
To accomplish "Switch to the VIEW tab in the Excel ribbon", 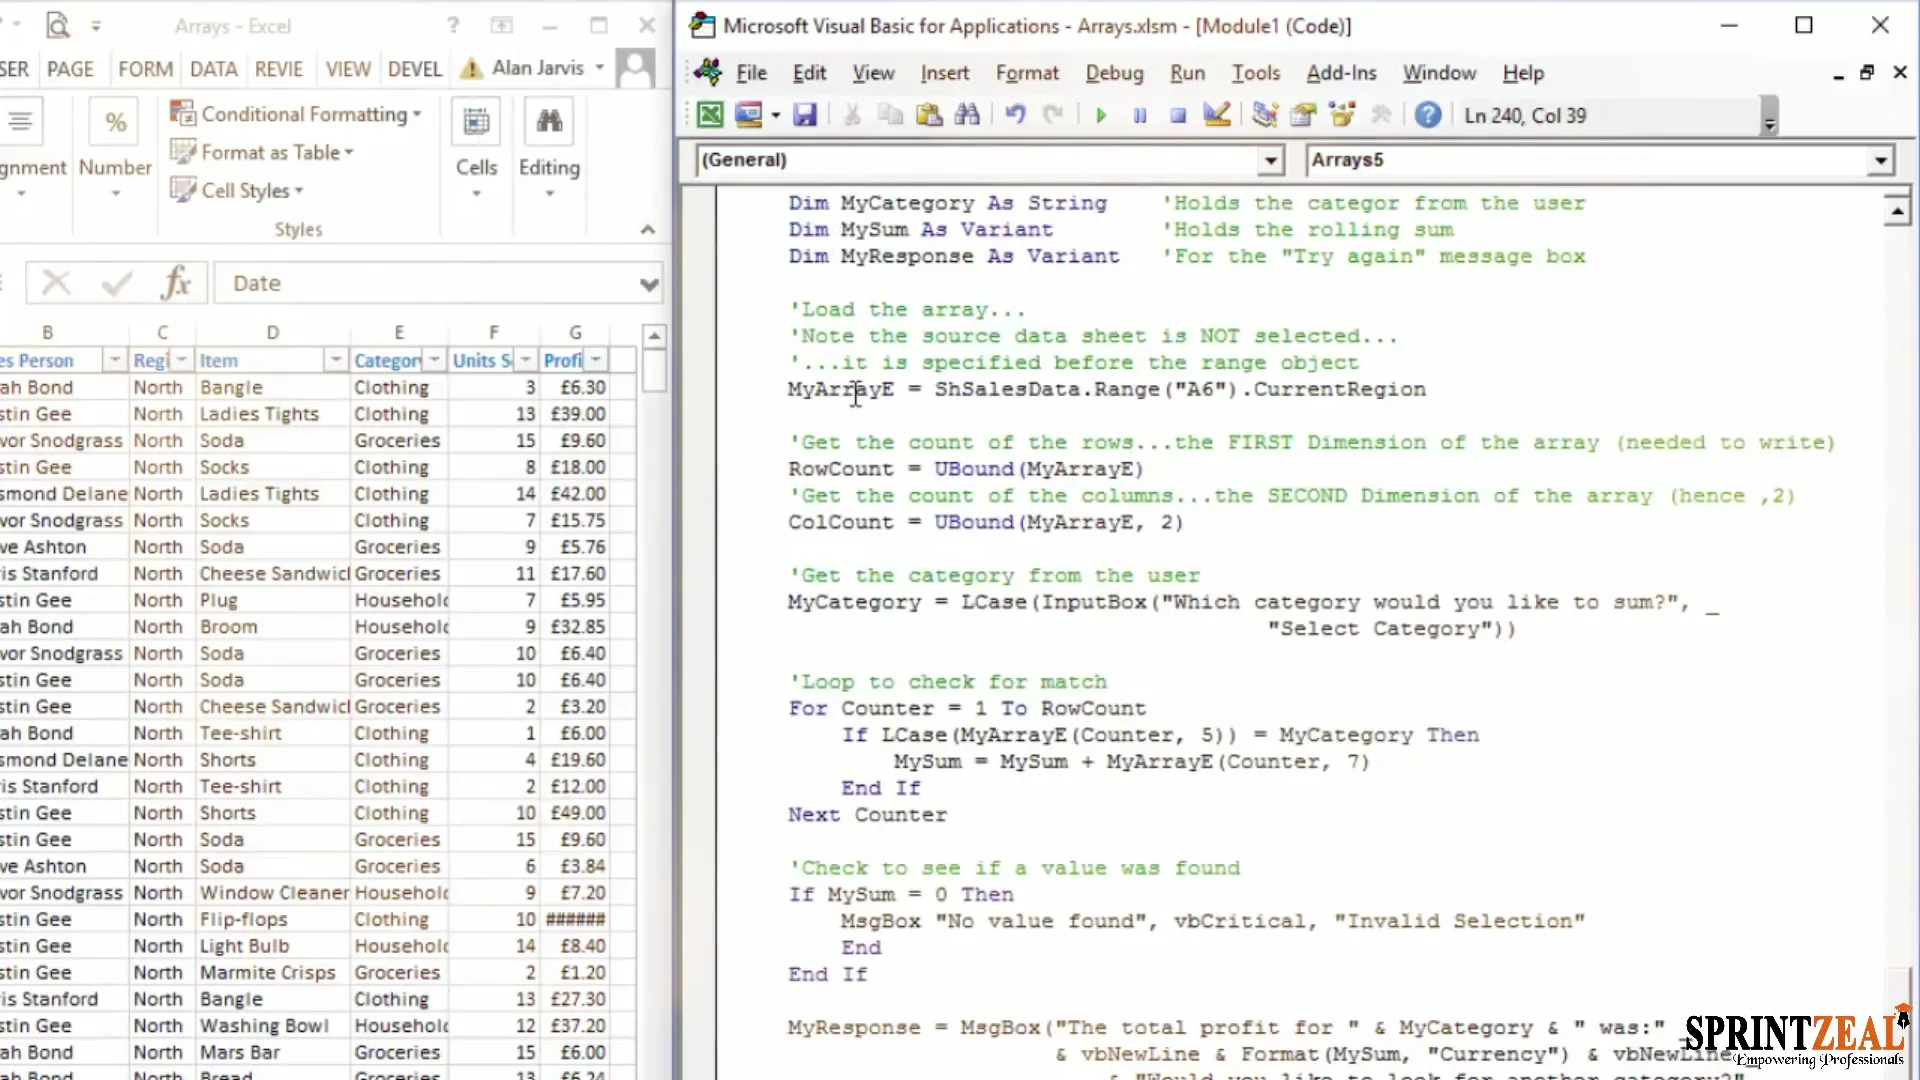I will click(348, 69).
